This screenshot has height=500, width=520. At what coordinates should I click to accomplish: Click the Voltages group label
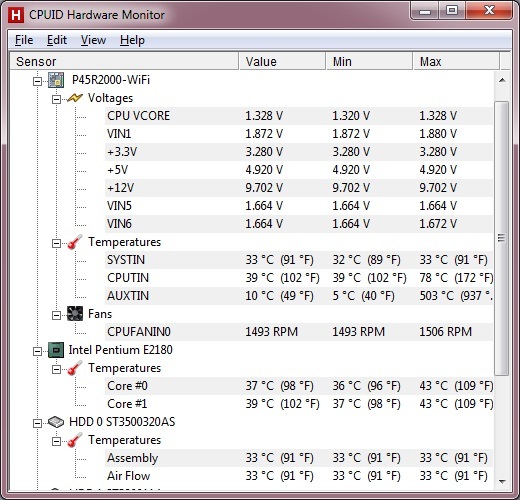point(110,98)
